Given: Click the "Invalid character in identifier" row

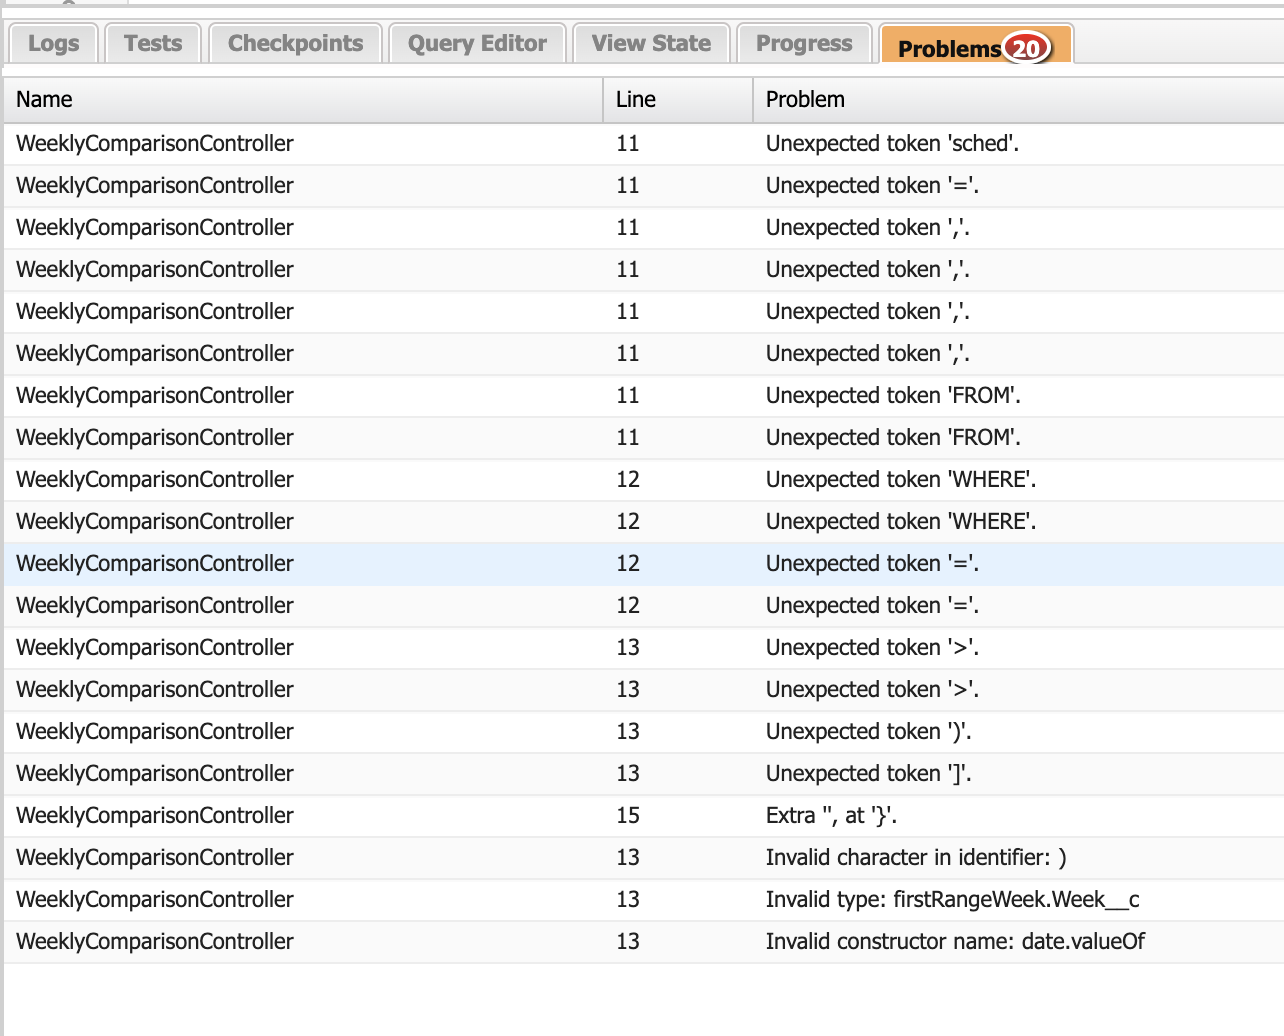Looking at the screenshot, I should (x=915, y=858).
